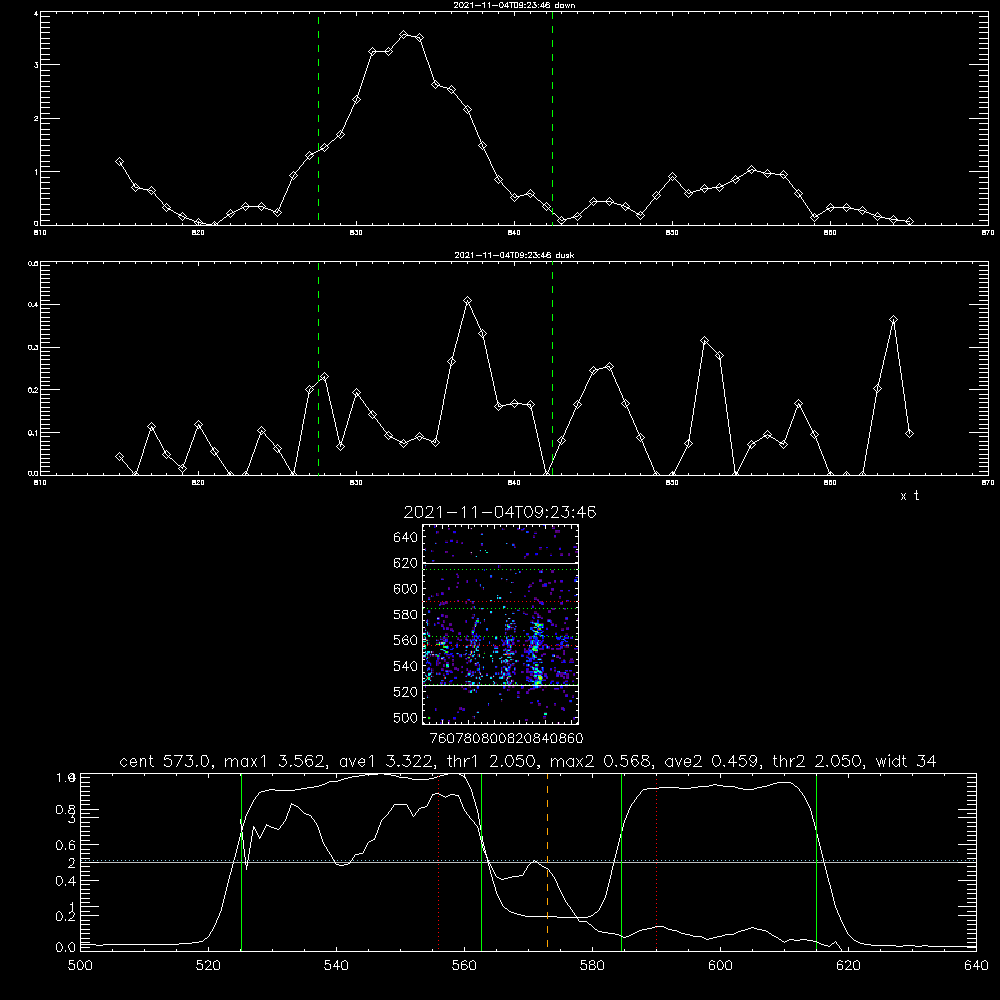Click the image x-axis tick labels "760780800820840860"
Viewport: 1000px width, 1000px height.
(506, 738)
